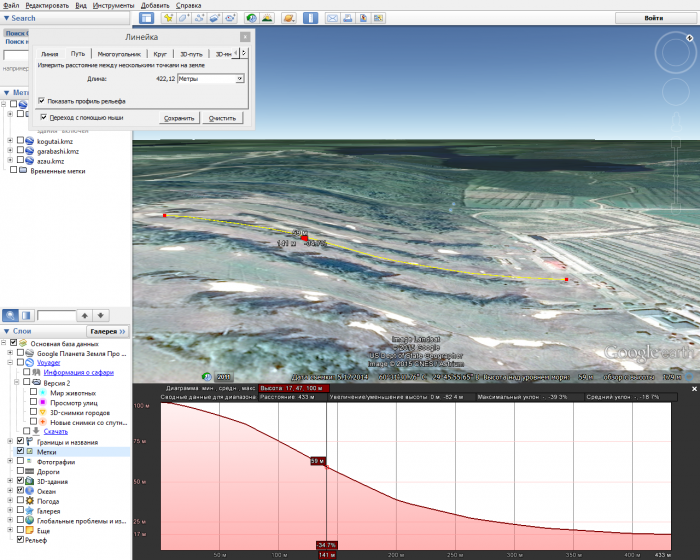Collapse the Слои panel triangle
This screenshot has width=700, height=560.
coord(6,331)
